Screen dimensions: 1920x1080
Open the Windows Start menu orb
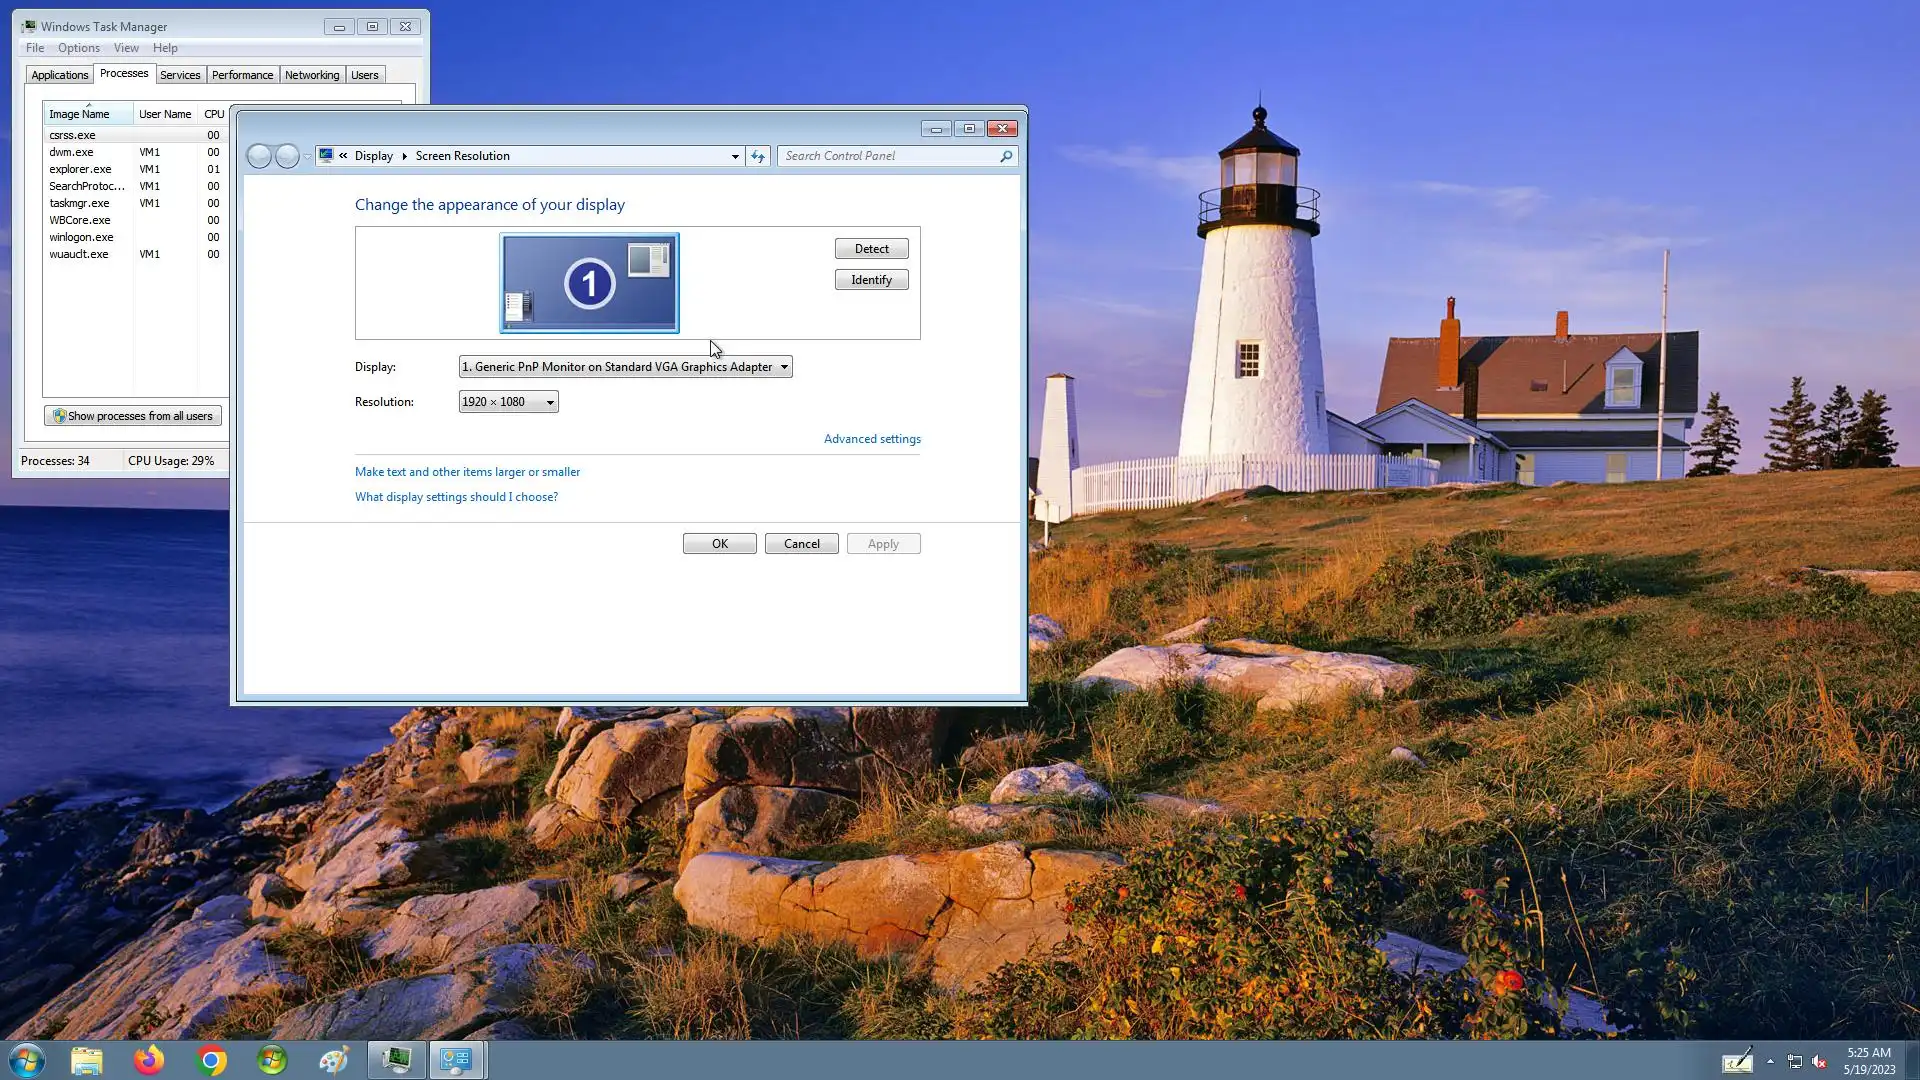[x=27, y=1060]
